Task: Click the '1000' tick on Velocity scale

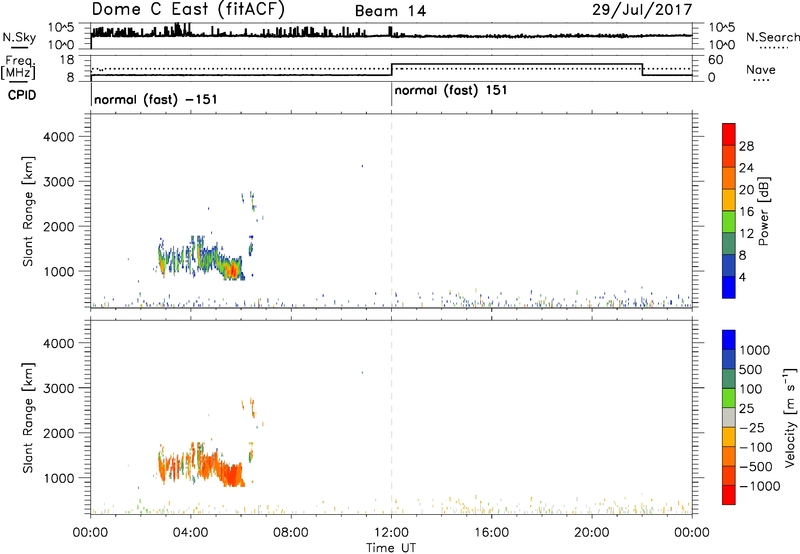Action: 755,350
